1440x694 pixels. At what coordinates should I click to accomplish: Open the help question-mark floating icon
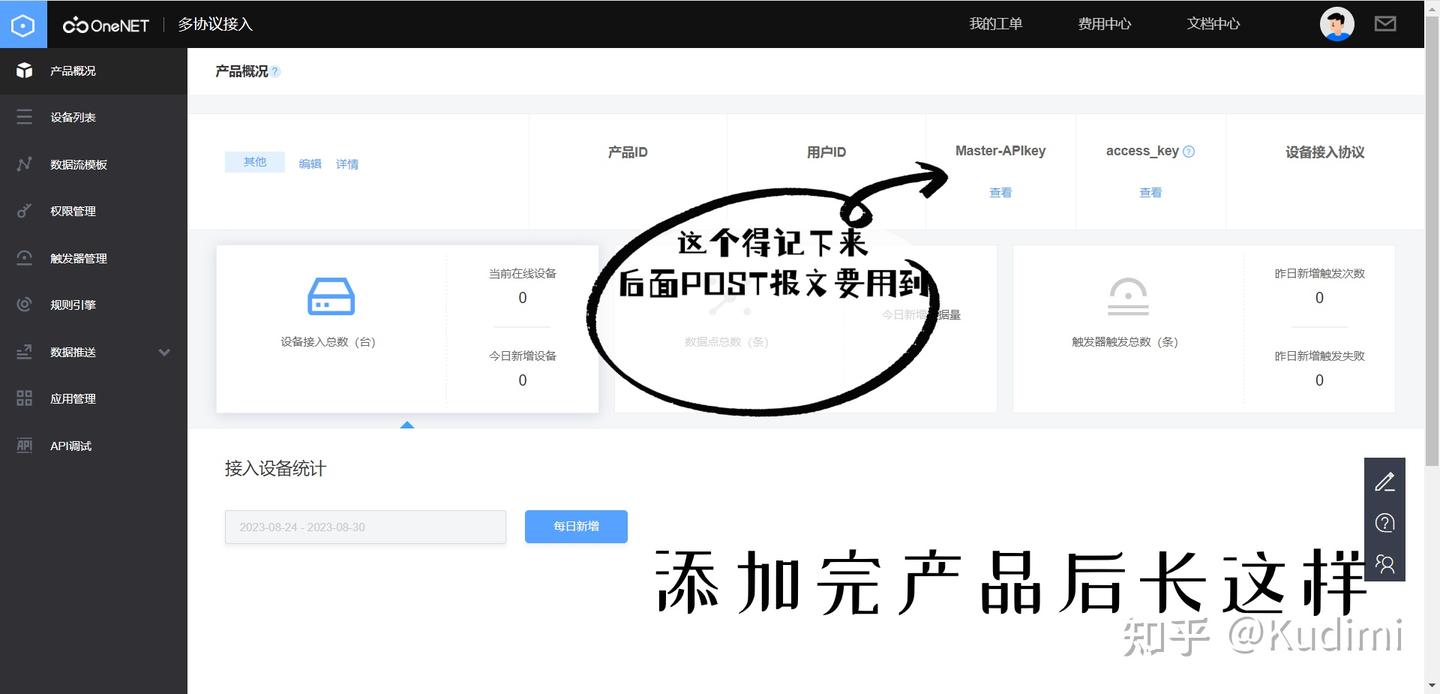coord(1385,522)
